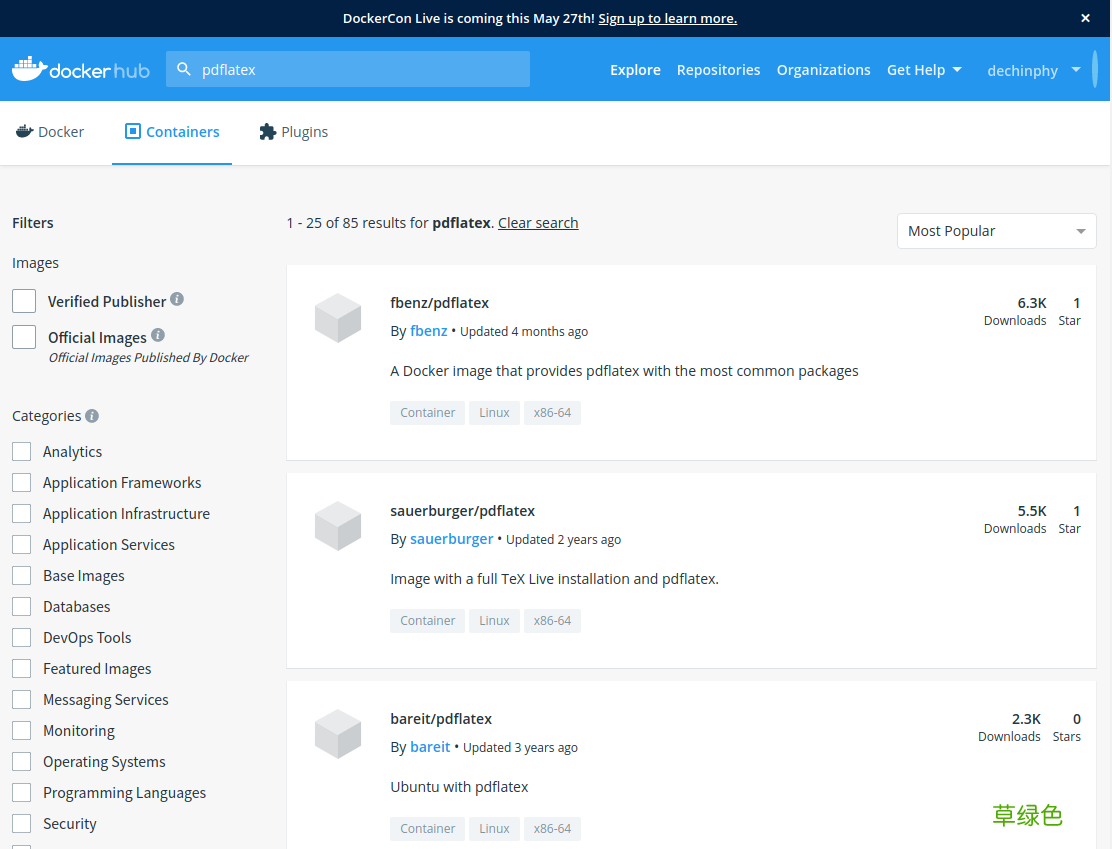Image resolution: width=1112 pixels, height=849 pixels.
Task: Enable the Verified Publisher filter
Action: coord(23,300)
